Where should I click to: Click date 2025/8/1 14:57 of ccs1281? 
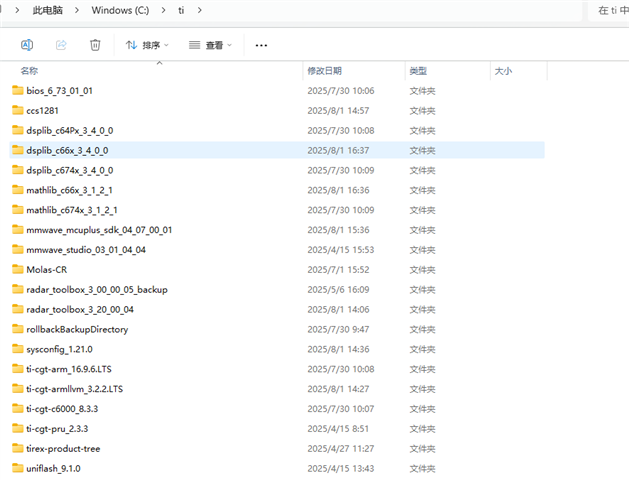click(338, 111)
